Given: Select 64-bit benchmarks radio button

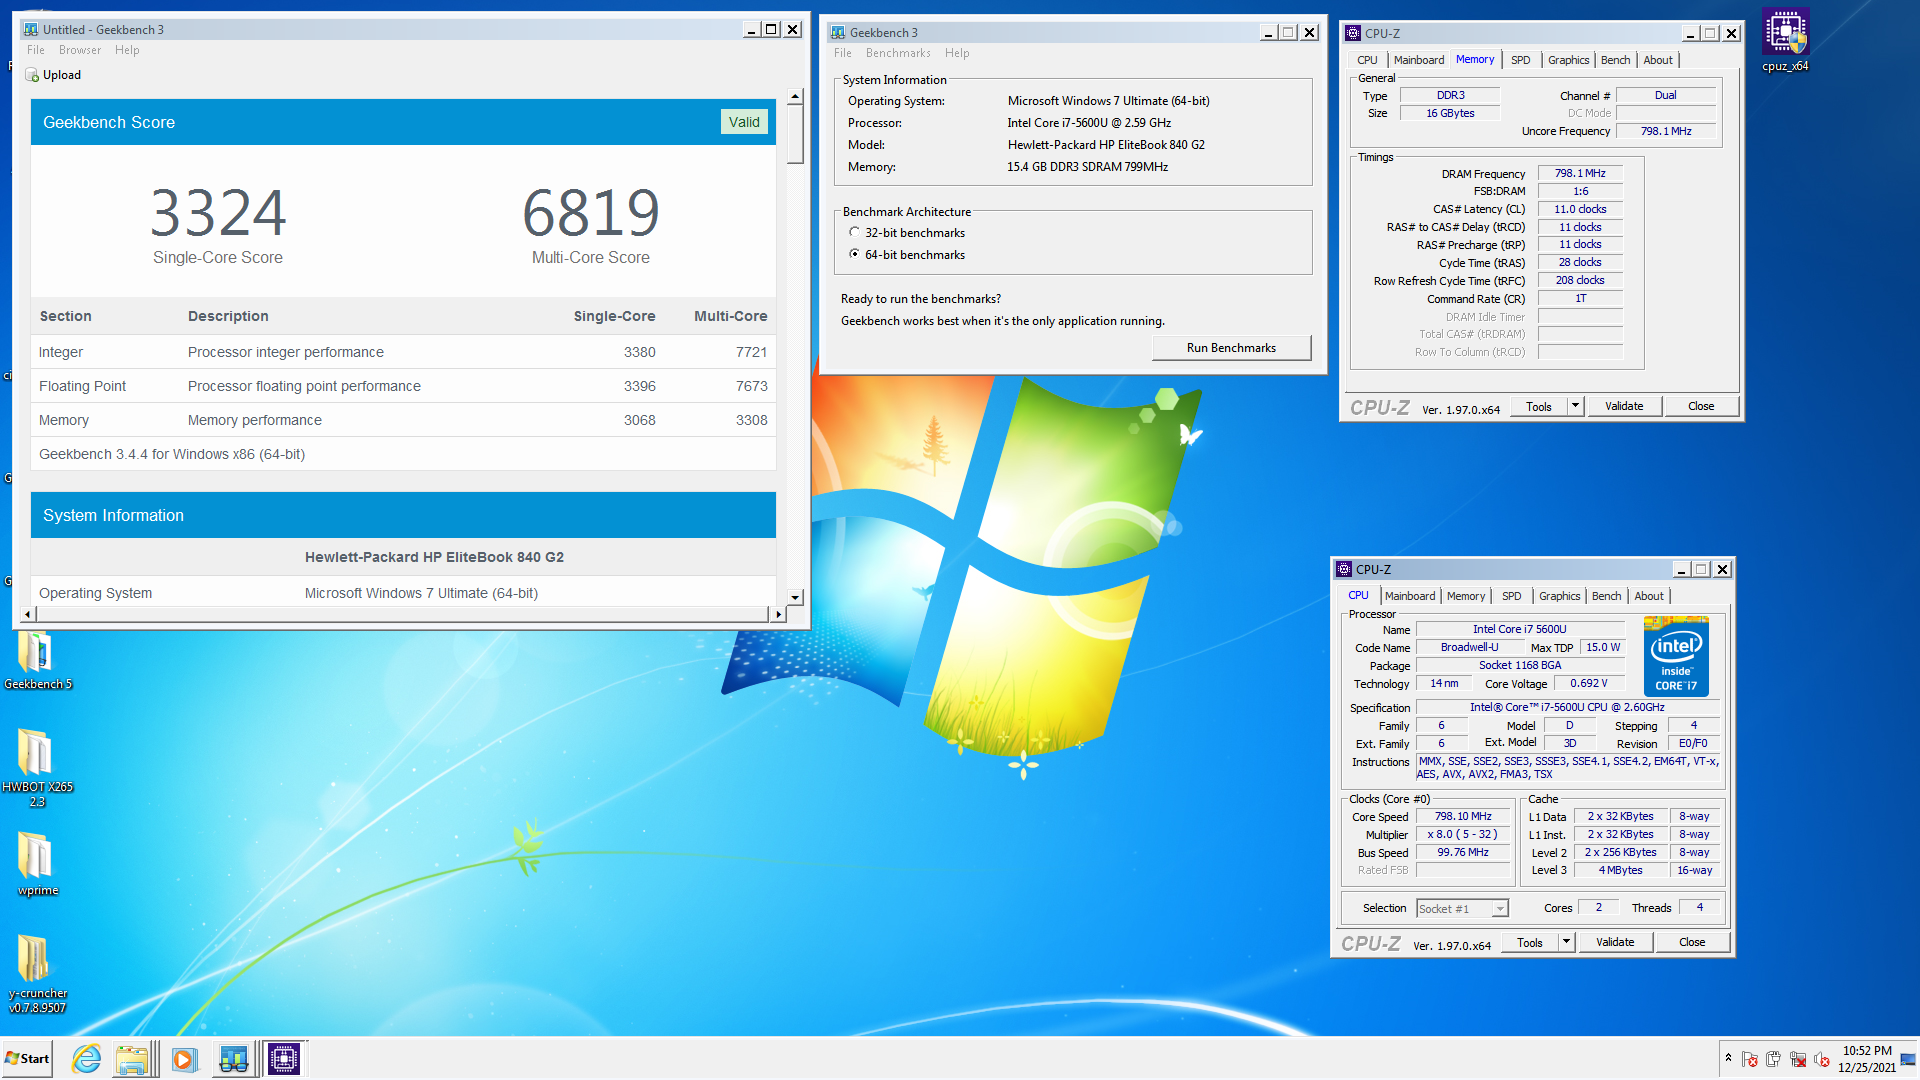Looking at the screenshot, I should pos(854,254).
